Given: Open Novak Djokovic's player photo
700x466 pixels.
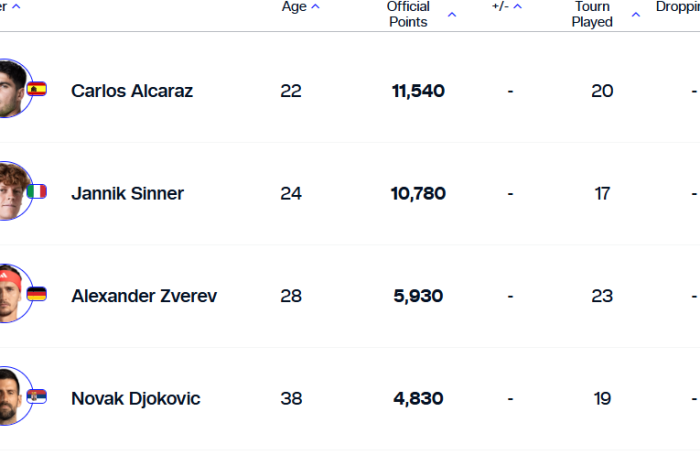Looking at the screenshot, I should (14, 396).
